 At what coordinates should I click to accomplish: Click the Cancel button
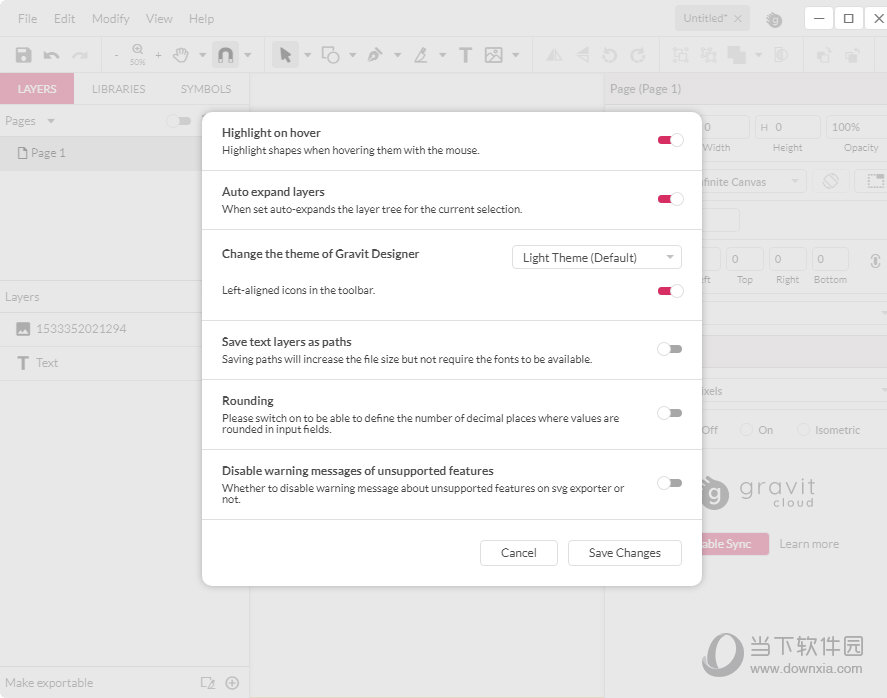point(519,553)
